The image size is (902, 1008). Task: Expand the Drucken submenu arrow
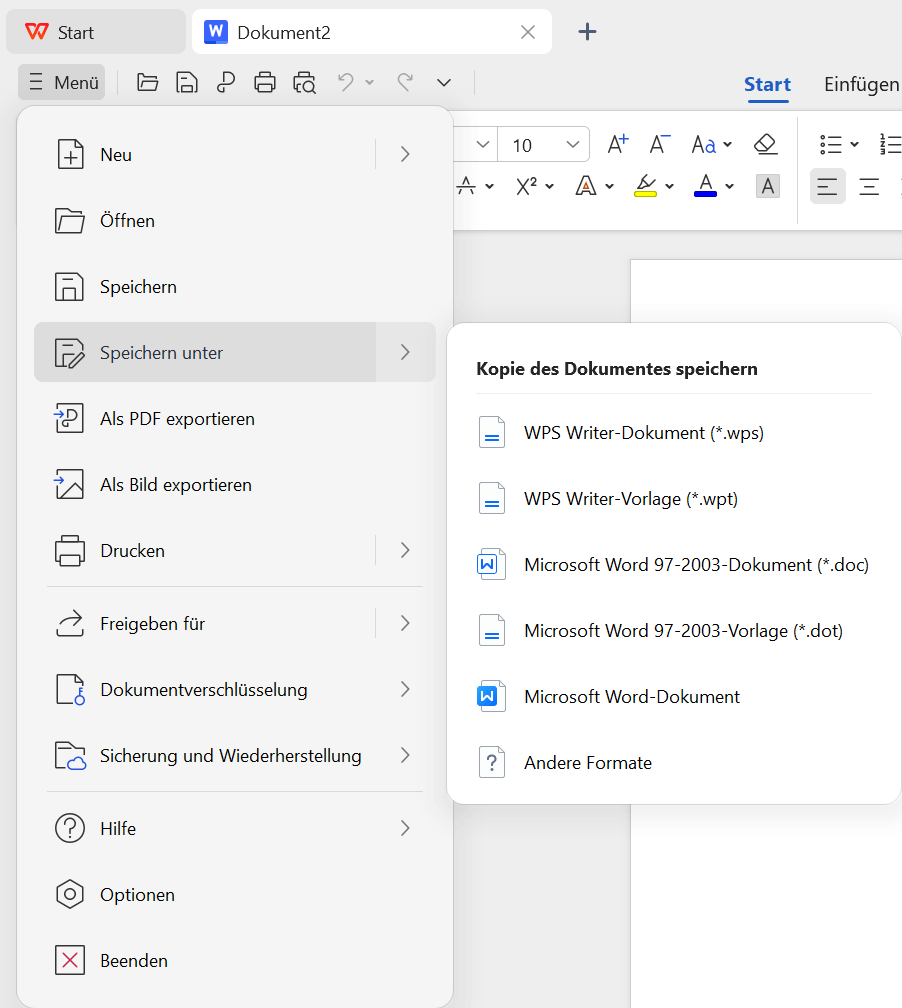405,550
